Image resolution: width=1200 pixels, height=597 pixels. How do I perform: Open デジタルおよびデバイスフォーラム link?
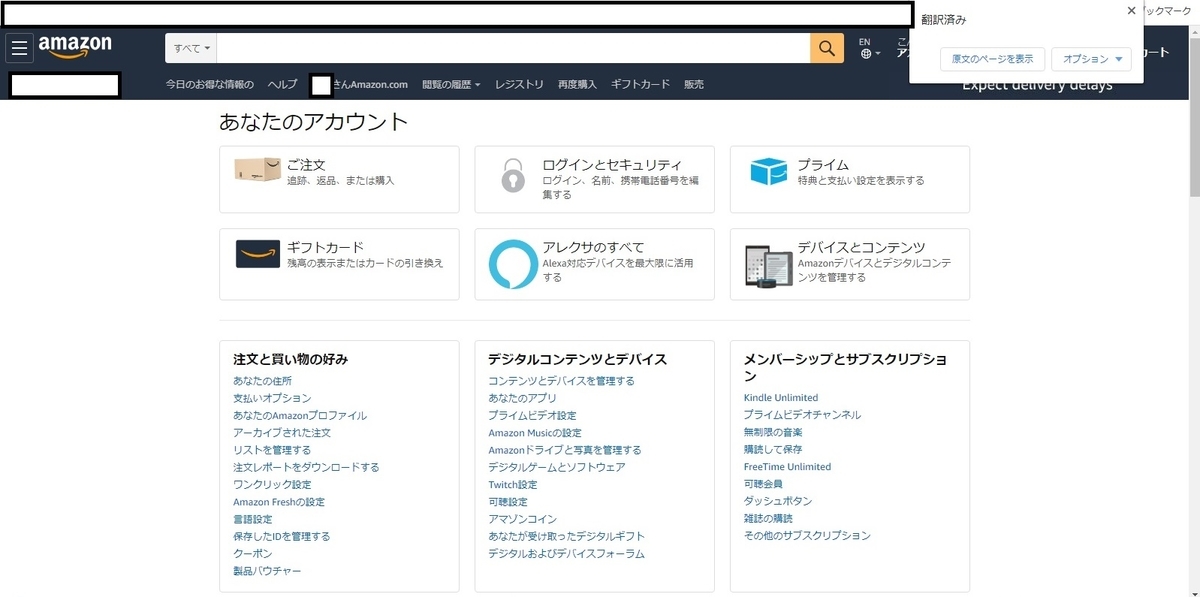(x=566, y=553)
